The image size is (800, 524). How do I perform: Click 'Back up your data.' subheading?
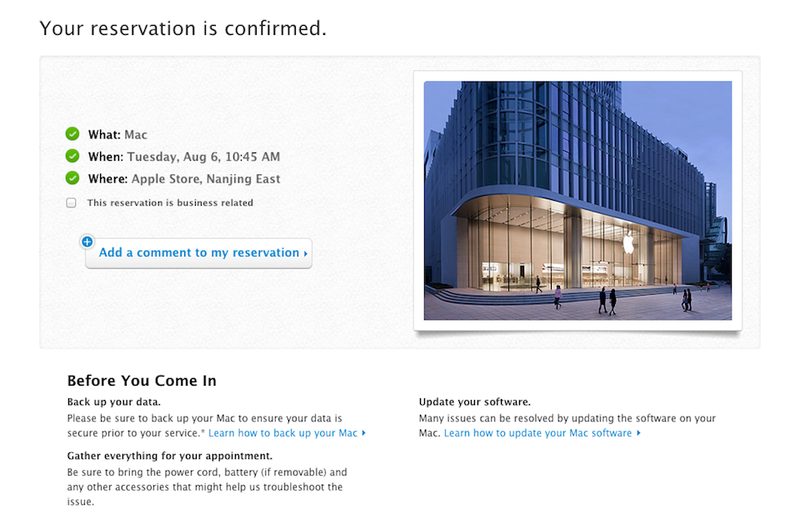[114, 402]
